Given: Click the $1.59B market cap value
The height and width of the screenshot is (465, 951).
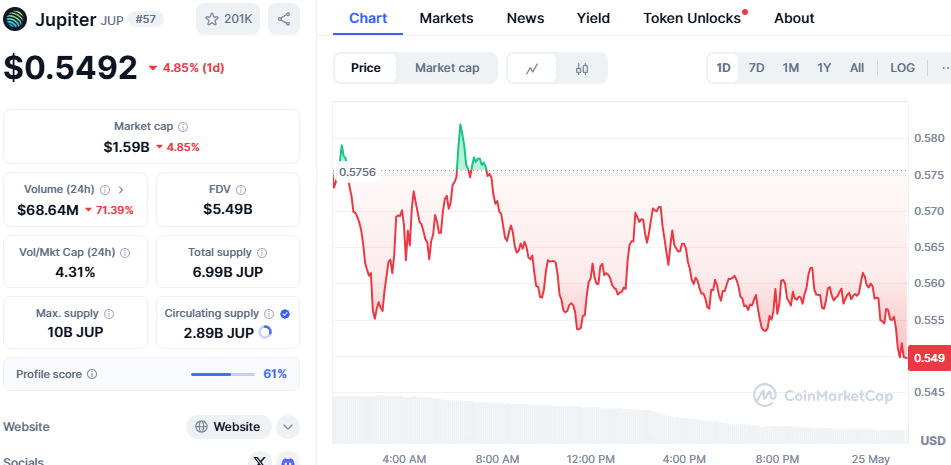Looking at the screenshot, I should point(126,147).
